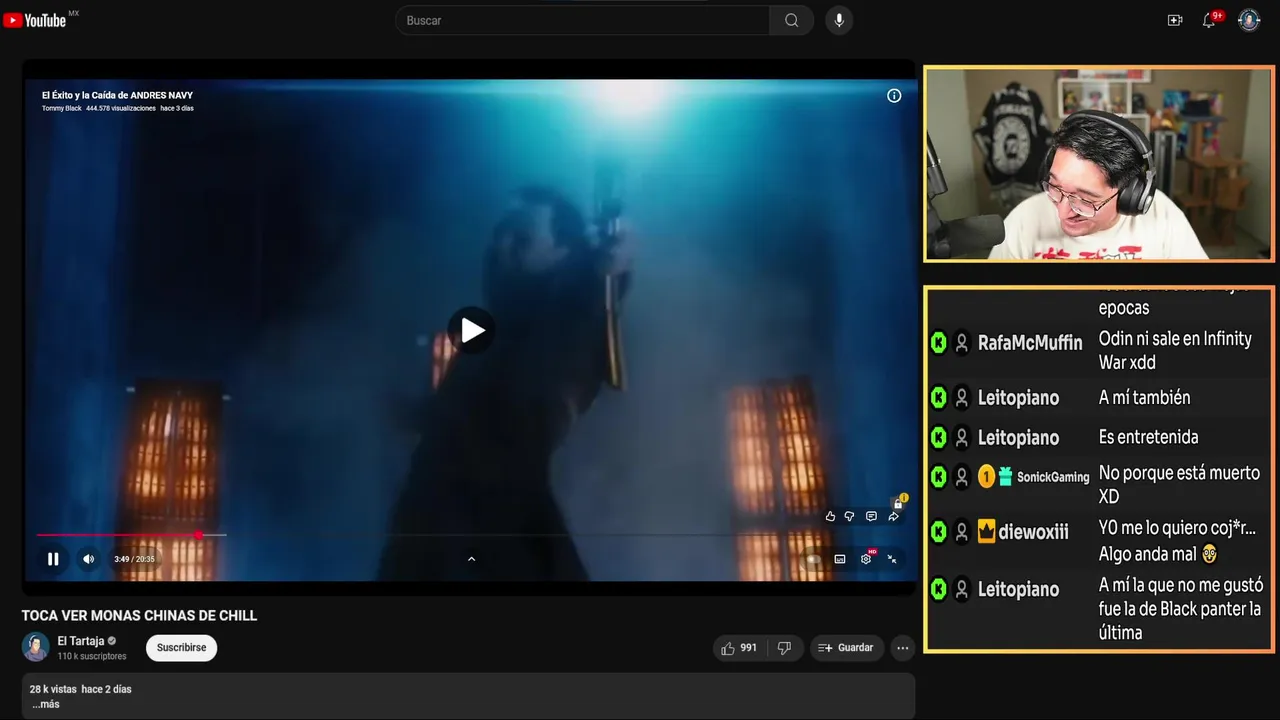1280x720 pixels.
Task: Open the El Tartaja channel name link
Action: 81,641
